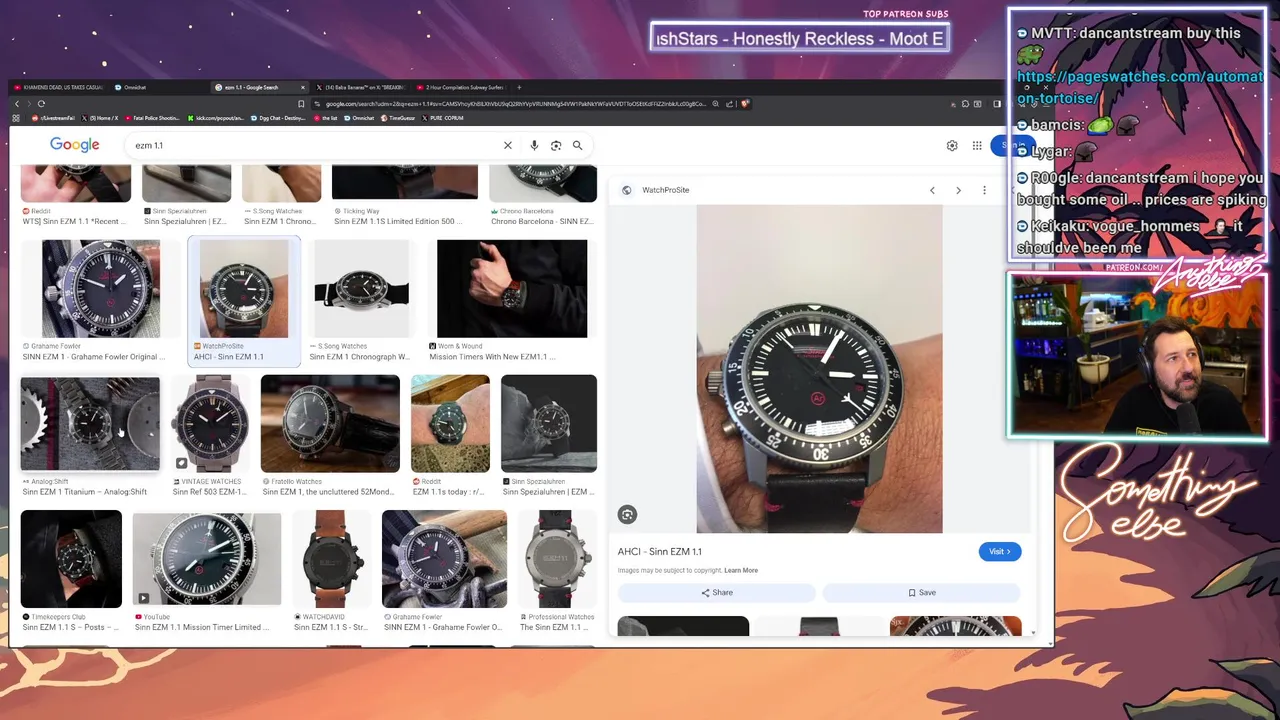The height and width of the screenshot is (720, 1280).
Task: Click the Lens icon on preview image
Action: [x=627, y=514]
